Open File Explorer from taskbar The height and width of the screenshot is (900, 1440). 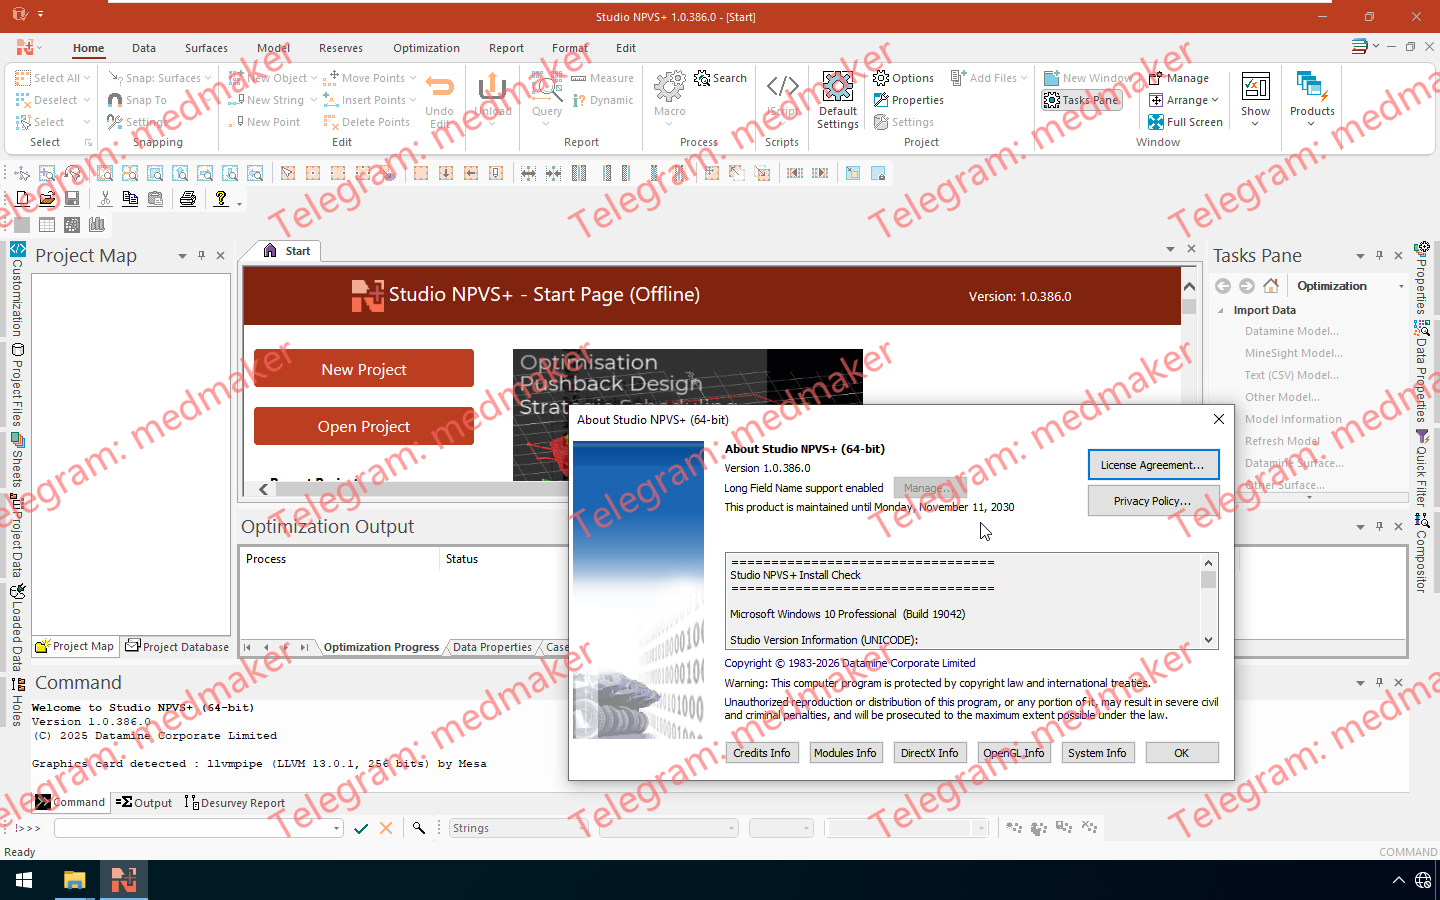[74, 880]
